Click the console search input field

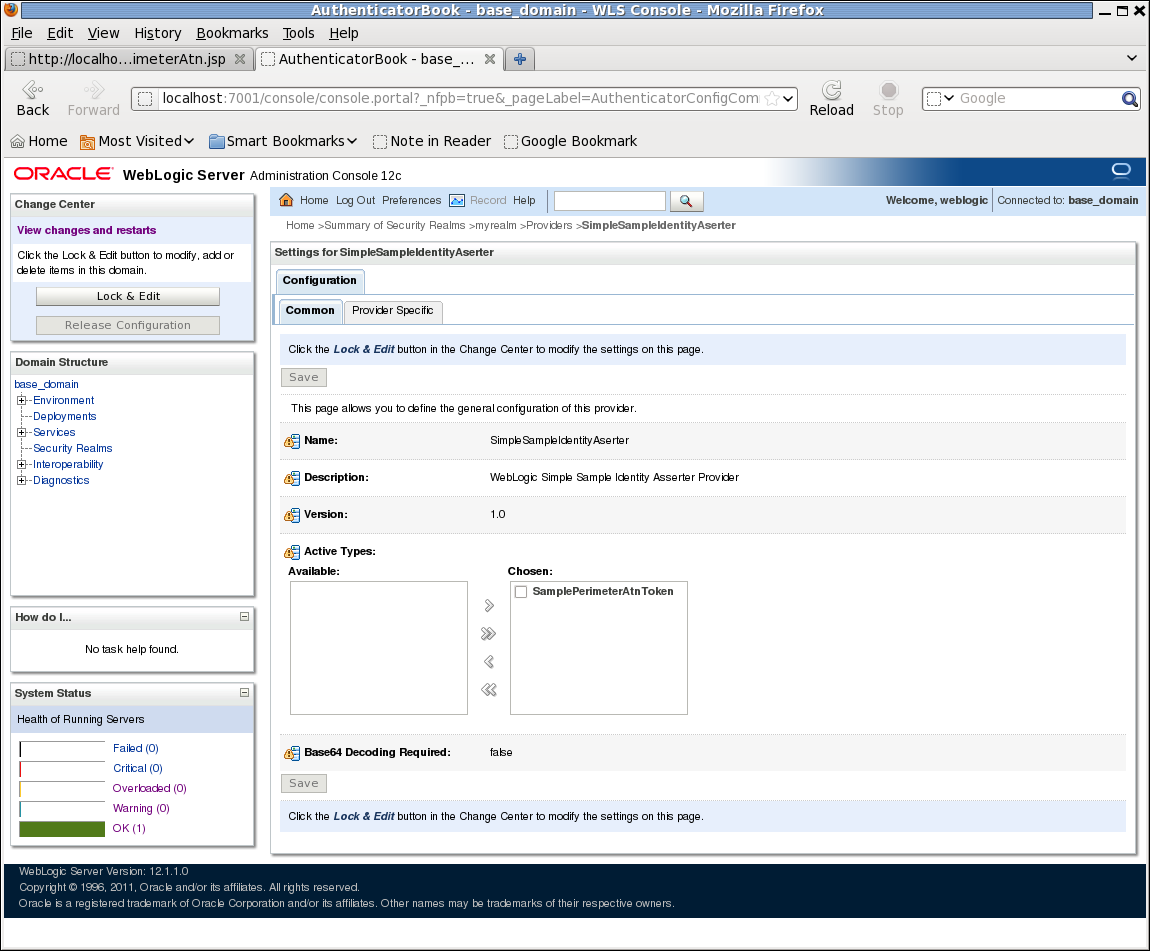[x=609, y=200]
